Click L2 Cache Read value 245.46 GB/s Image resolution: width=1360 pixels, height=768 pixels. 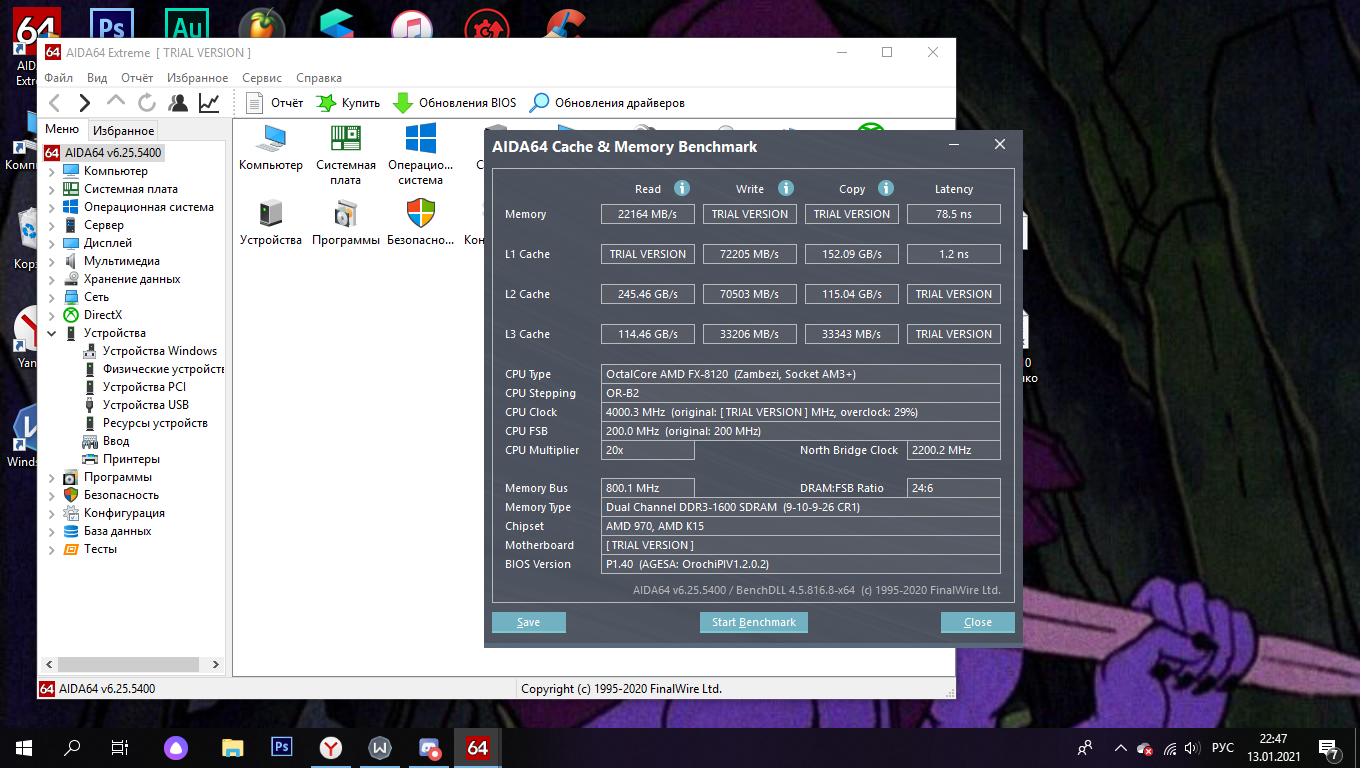(648, 294)
